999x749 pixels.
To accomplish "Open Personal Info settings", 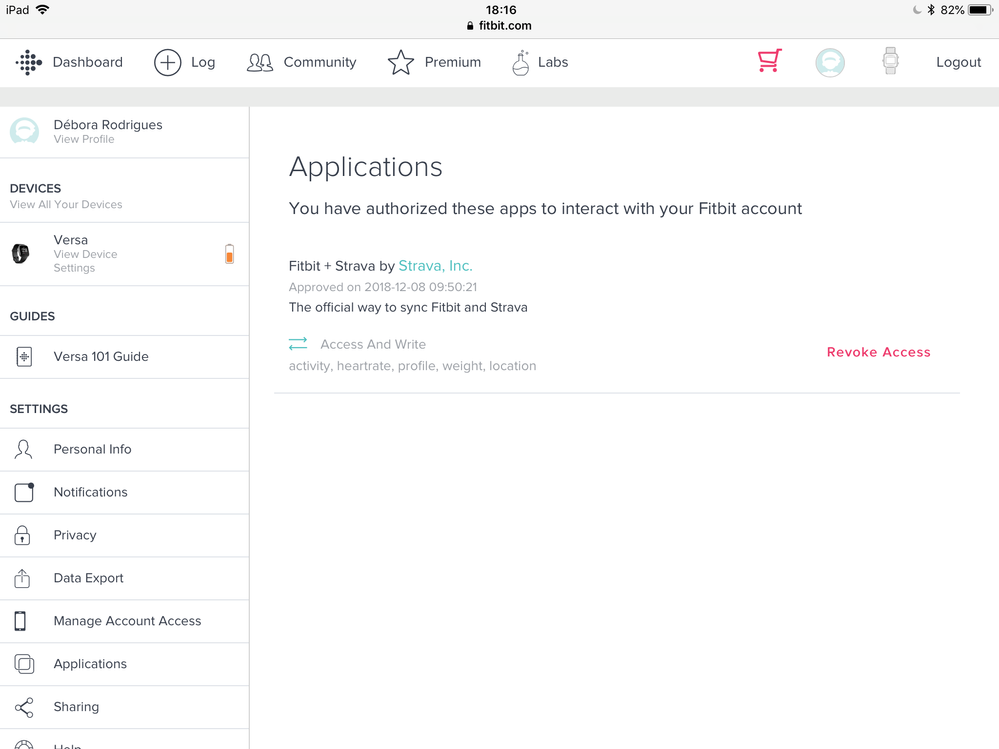I will point(124,450).
